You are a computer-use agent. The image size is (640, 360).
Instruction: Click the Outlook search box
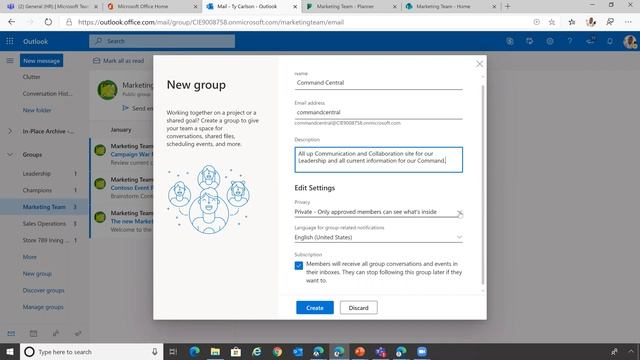click(x=162, y=41)
